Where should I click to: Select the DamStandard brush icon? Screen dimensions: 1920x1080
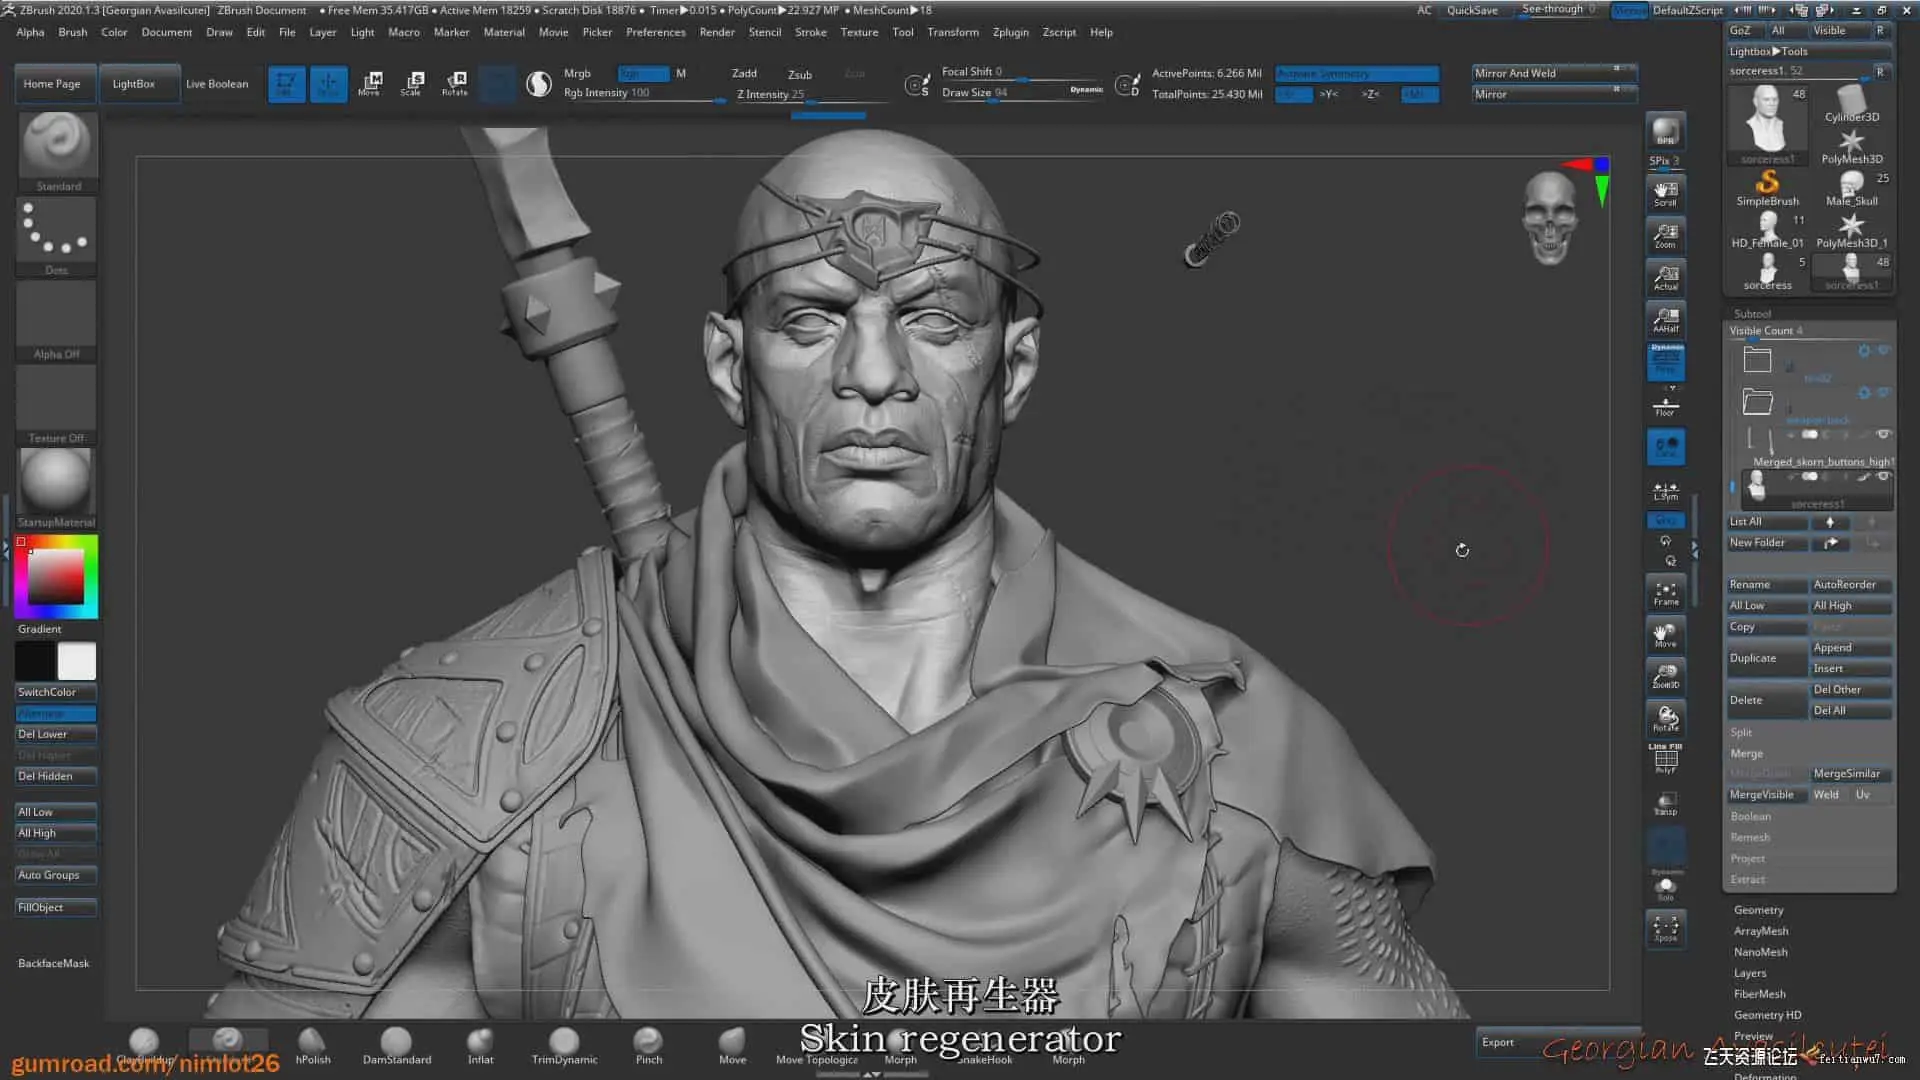click(x=396, y=1043)
